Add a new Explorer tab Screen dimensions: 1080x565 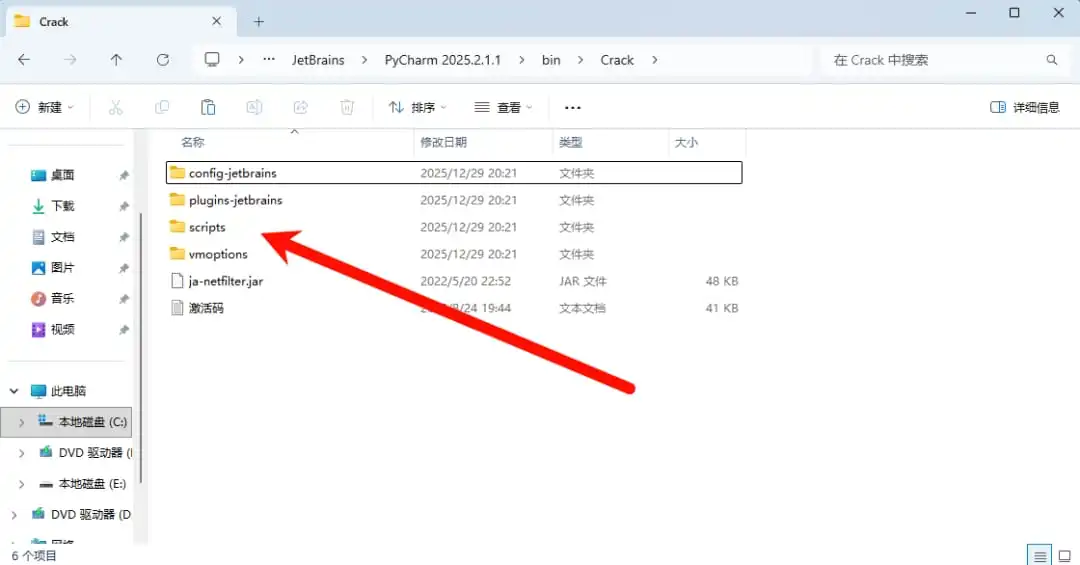click(x=258, y=22)
